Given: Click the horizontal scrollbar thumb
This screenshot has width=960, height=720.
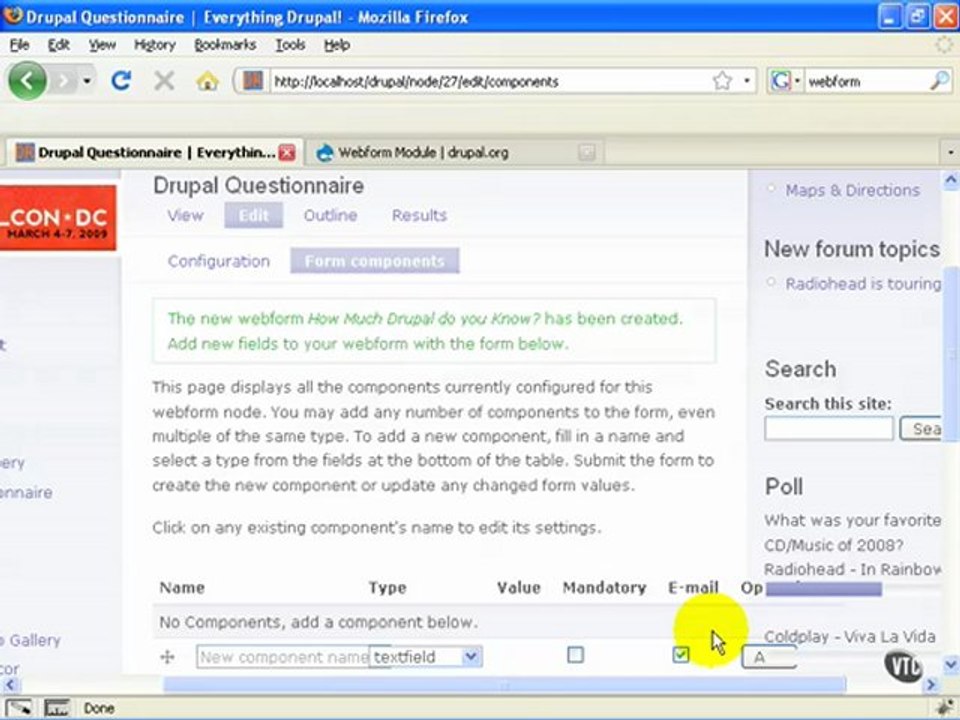Looking at the screenshot, I should coord(505,685).
